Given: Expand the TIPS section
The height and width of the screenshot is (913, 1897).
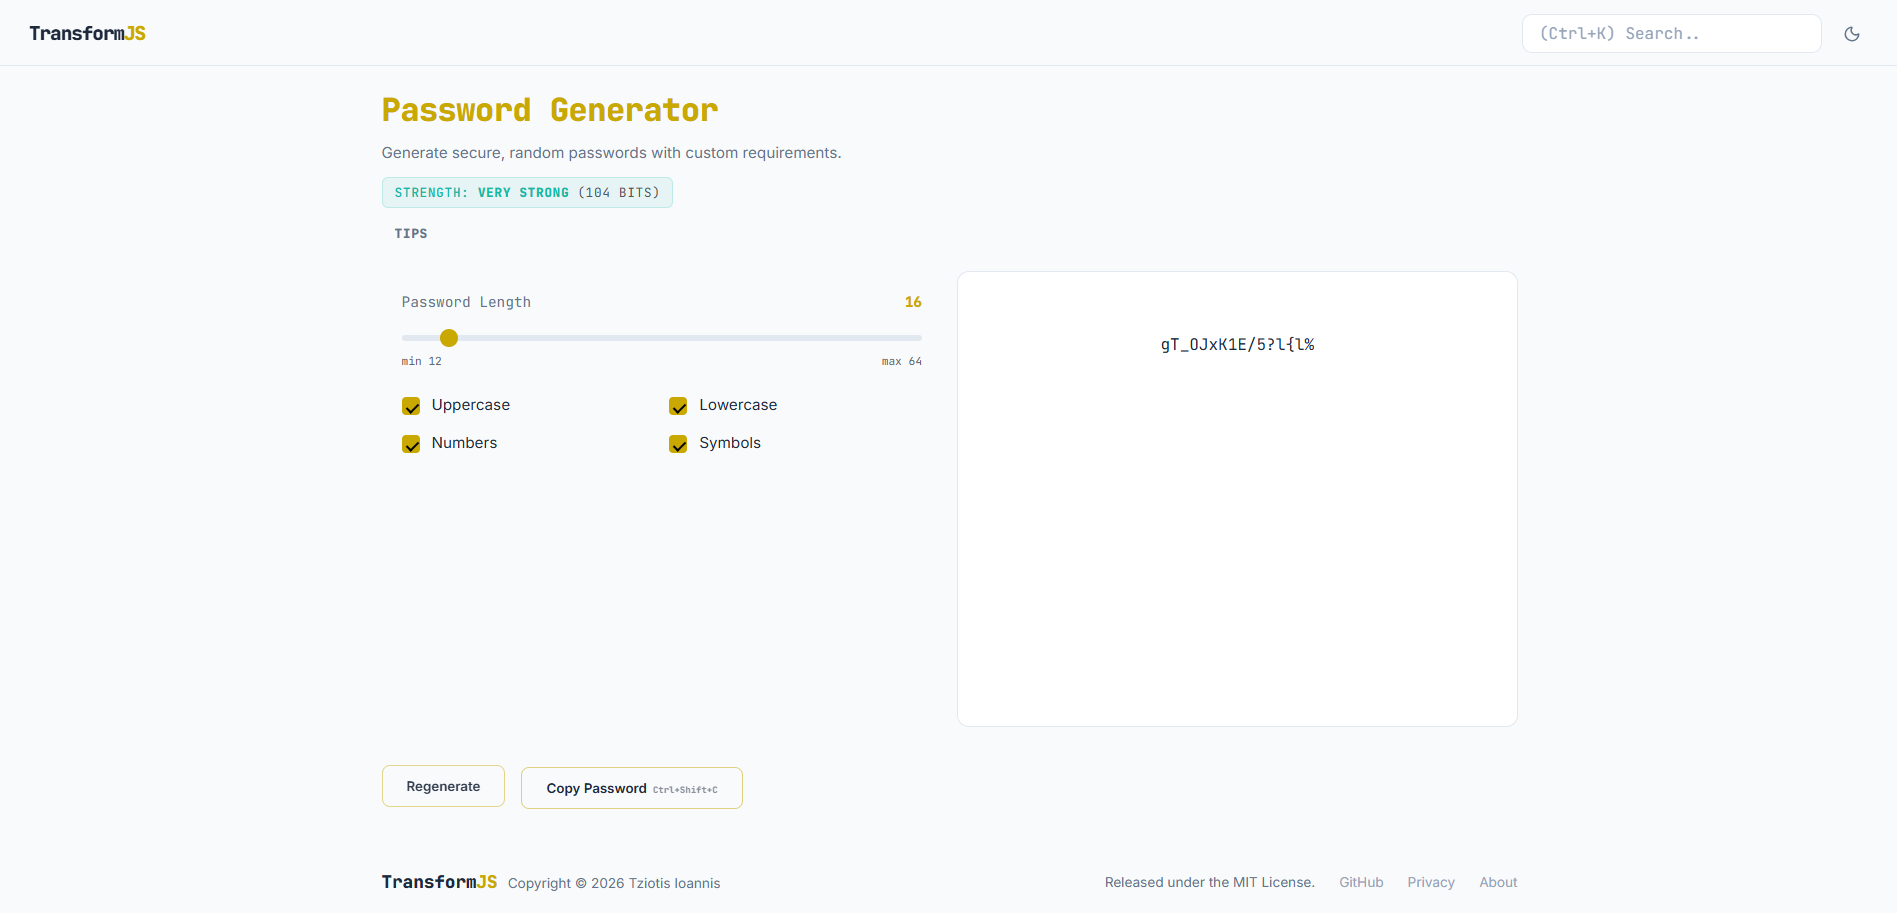Looking at the screenshot, I should (x=411, y=233).
